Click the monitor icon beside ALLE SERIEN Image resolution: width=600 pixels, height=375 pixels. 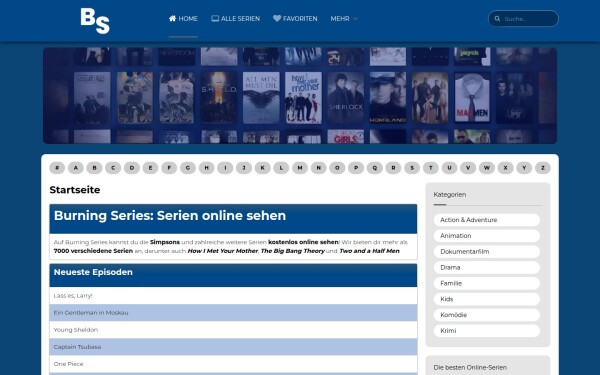pos(215,18)
